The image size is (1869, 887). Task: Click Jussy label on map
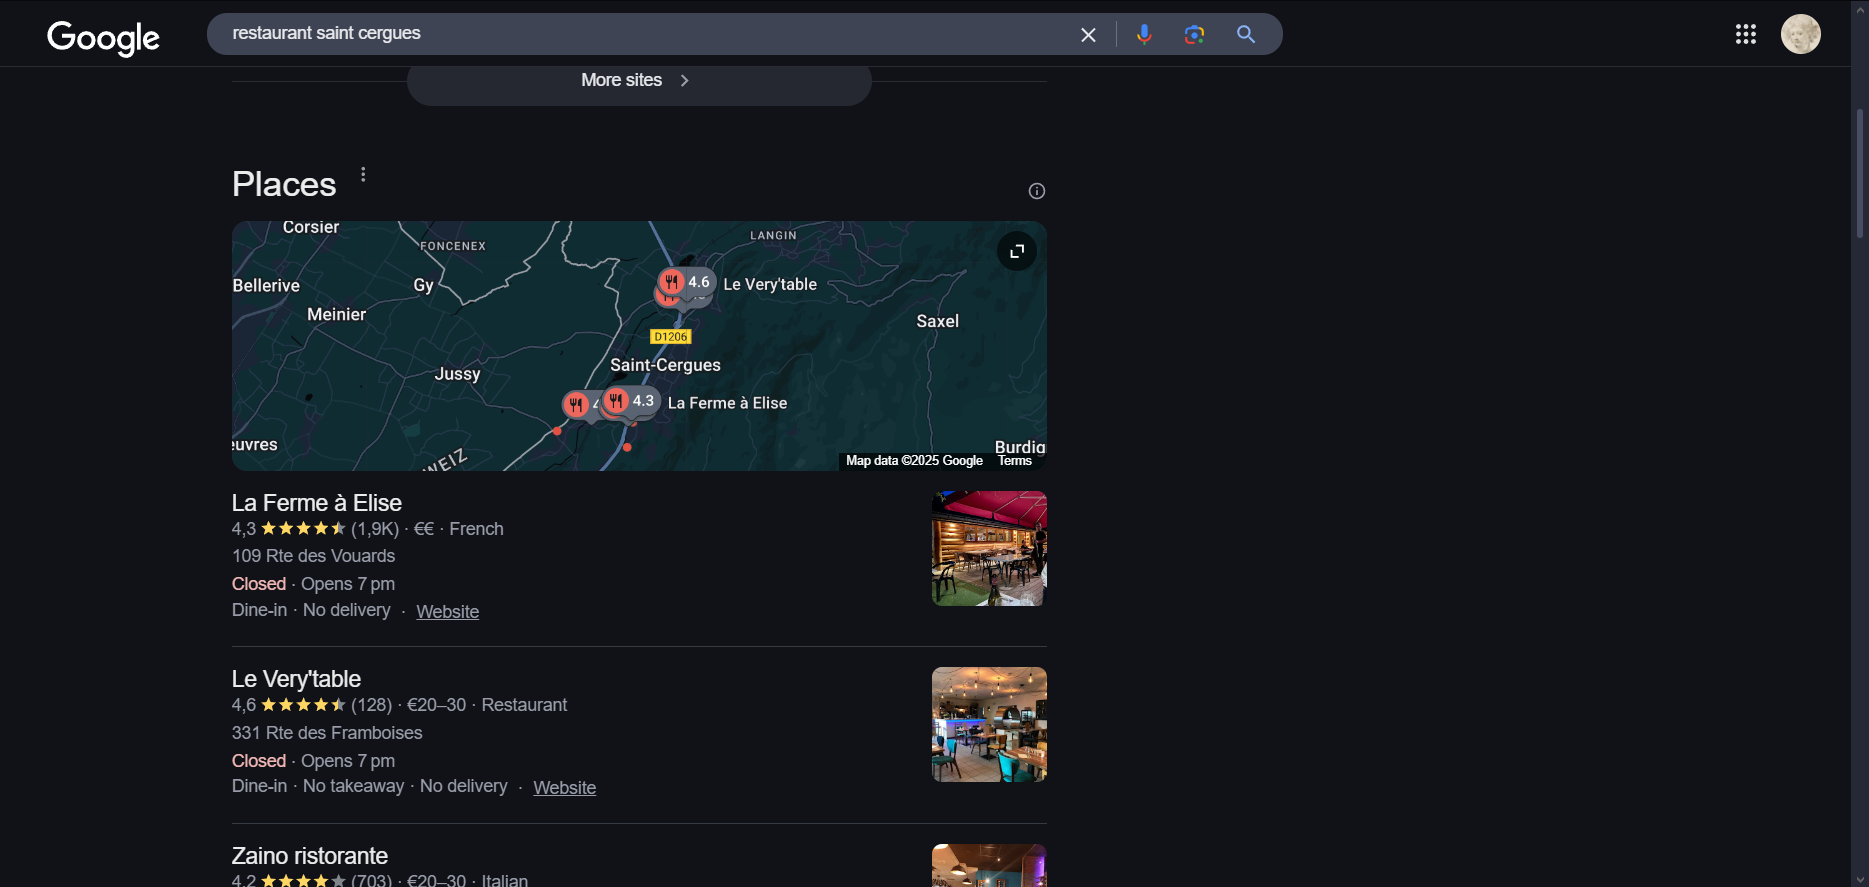(x=457, y=374)
